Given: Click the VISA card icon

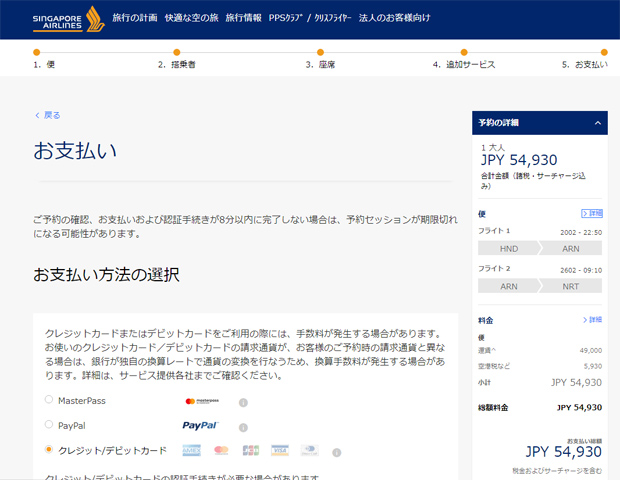Looking at the screenshot, I should tap(279, 451).
